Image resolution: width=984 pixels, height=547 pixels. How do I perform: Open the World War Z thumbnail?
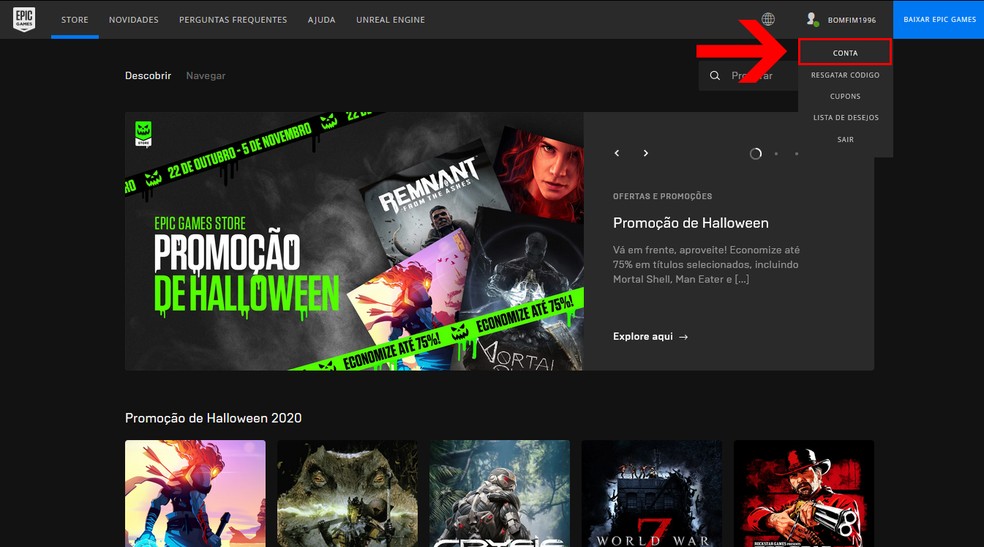click(x=651, y=493)
